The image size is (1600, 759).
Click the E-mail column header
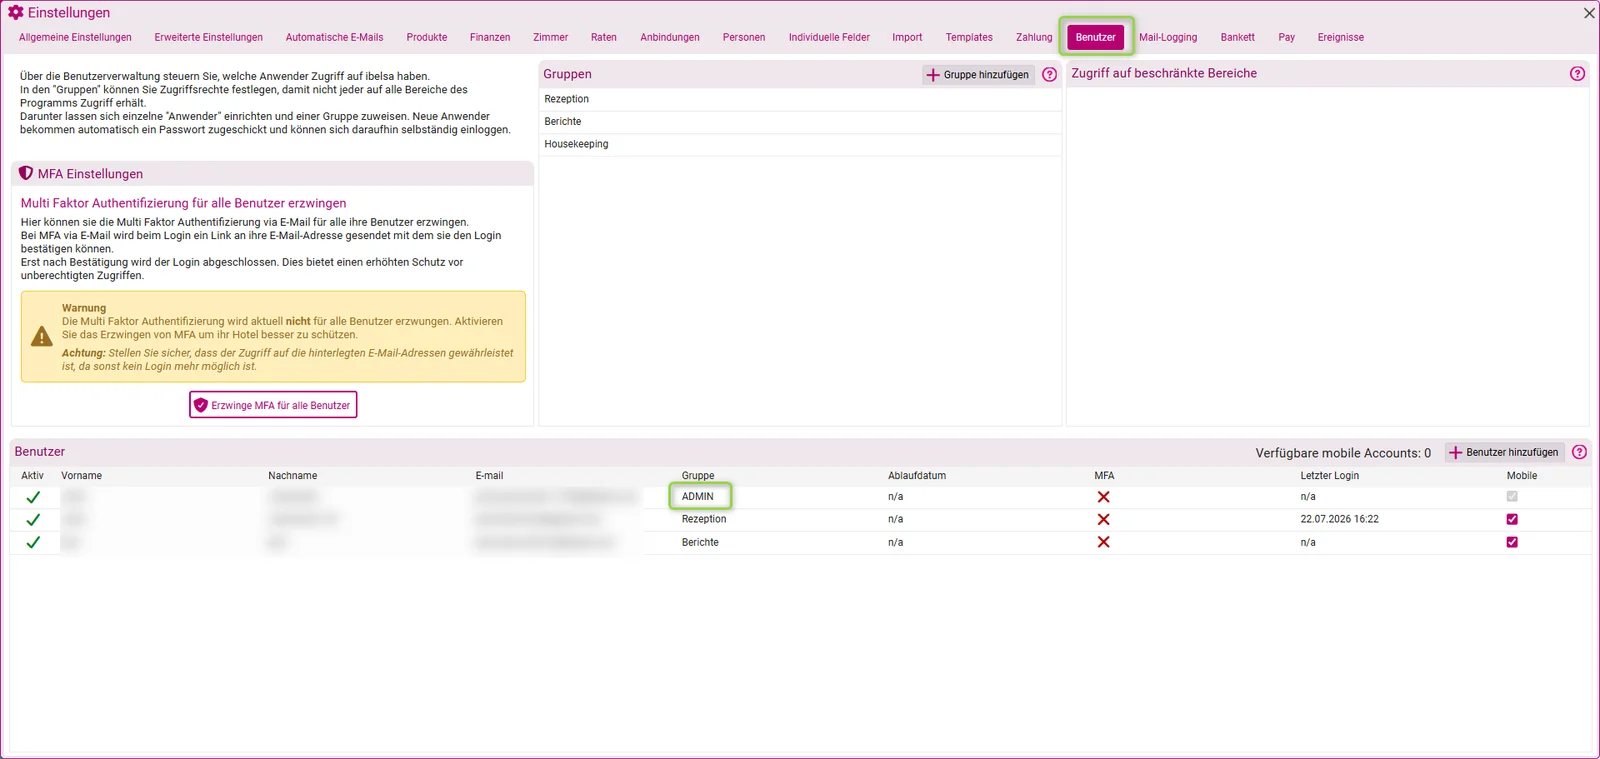tap(489, 476)
